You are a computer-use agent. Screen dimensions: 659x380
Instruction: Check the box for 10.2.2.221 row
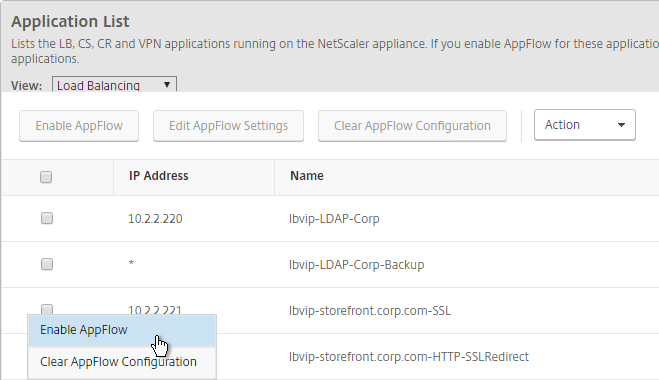click(47, 309)
